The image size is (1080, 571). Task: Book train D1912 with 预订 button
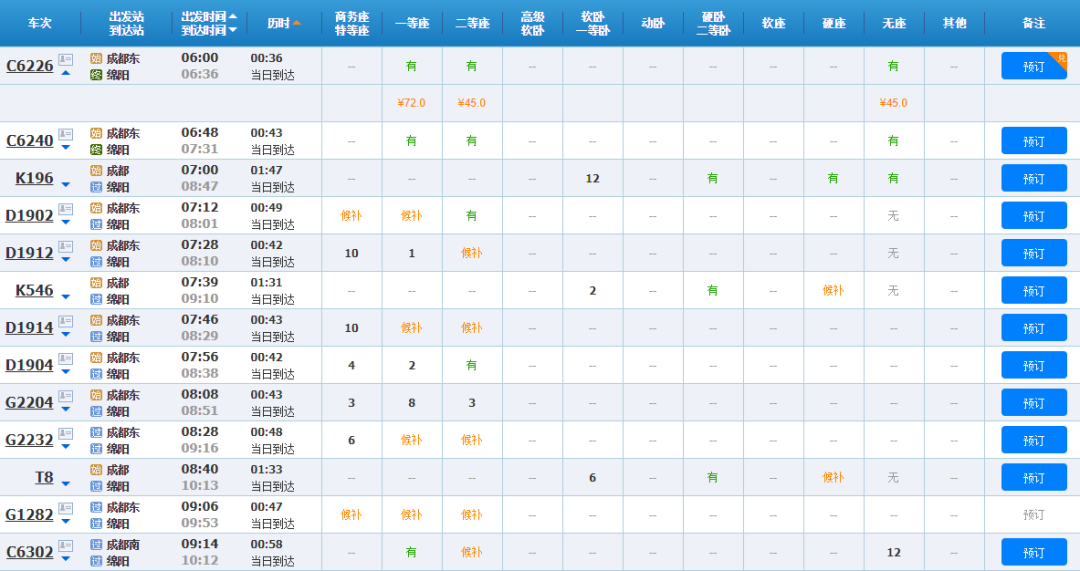tap(1034, 253)
